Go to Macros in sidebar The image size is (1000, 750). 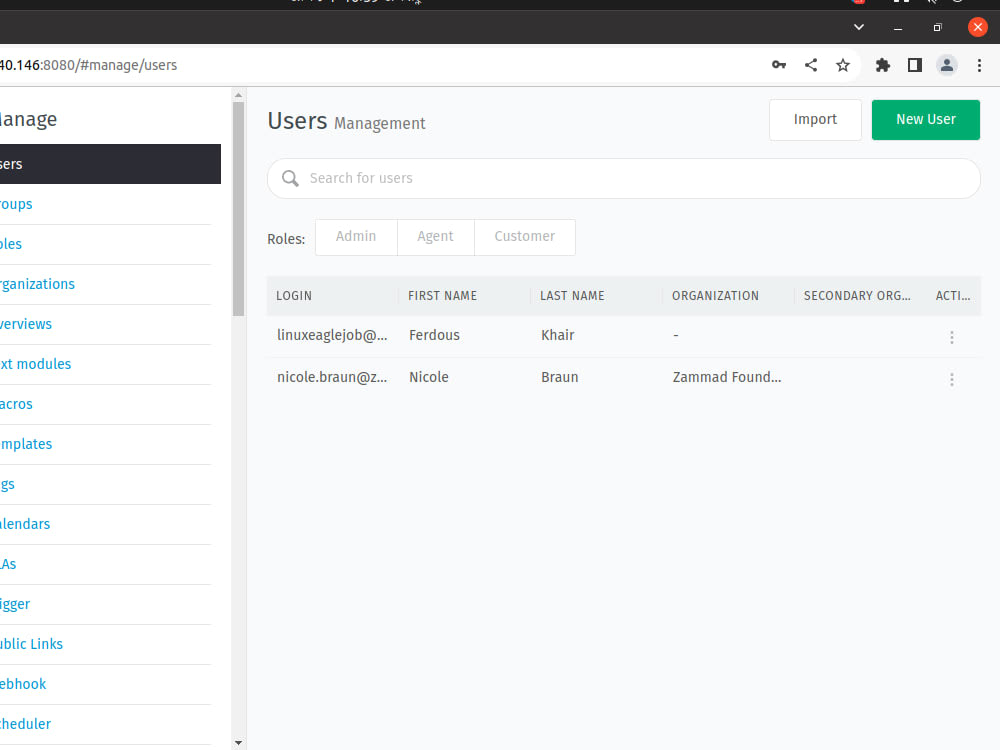[105, 404]
